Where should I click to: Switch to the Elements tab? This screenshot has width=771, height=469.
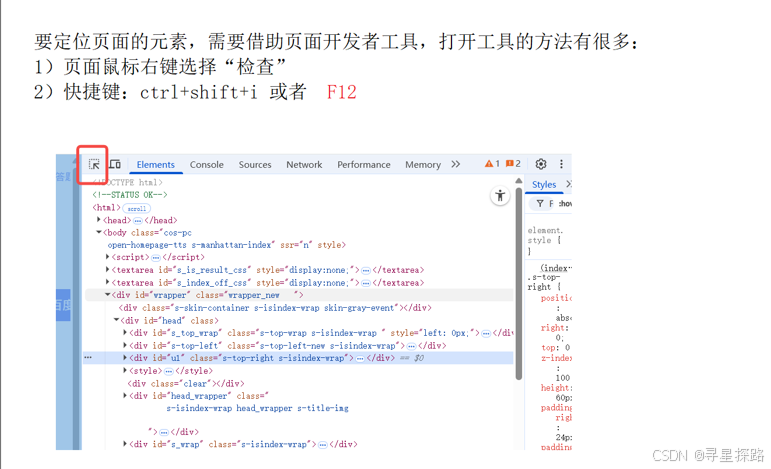pos(155,165)
